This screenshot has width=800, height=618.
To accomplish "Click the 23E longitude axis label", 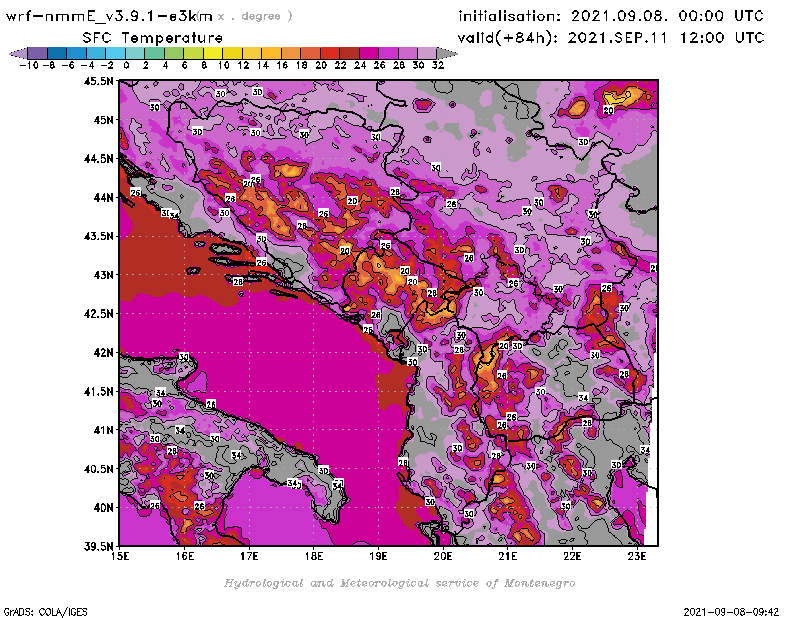I will (x=636, y=556).
